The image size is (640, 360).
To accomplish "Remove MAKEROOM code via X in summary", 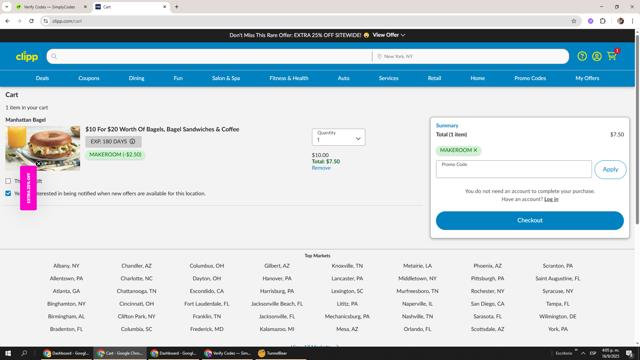I will coord(475,150).
